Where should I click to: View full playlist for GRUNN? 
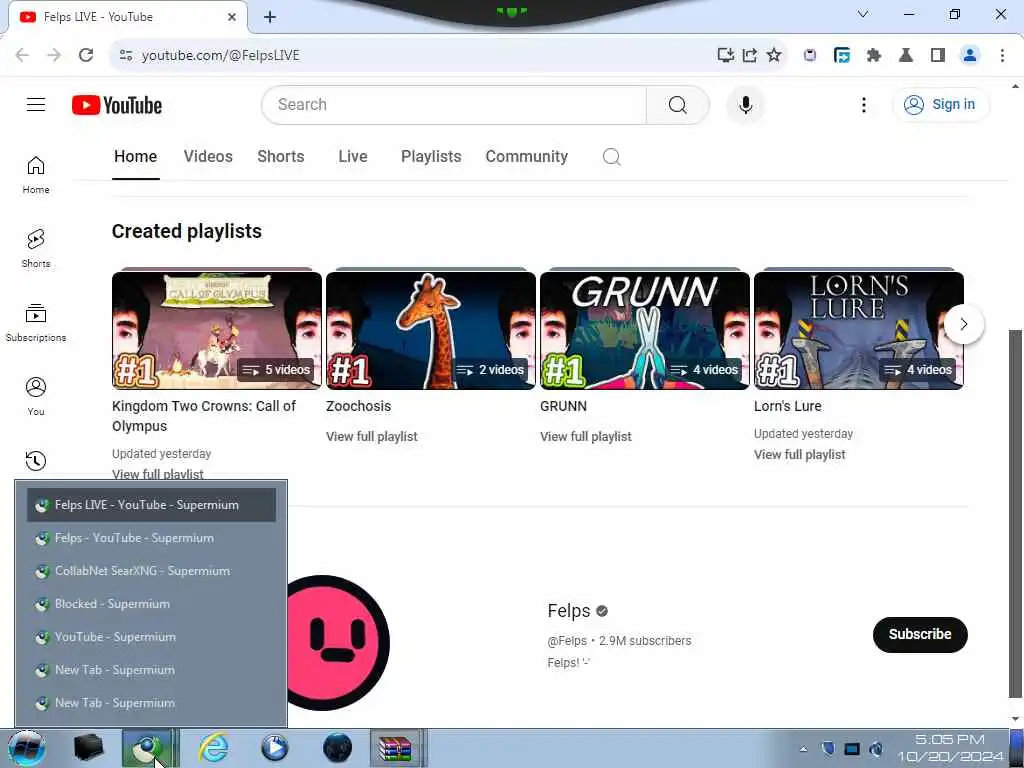586,436
